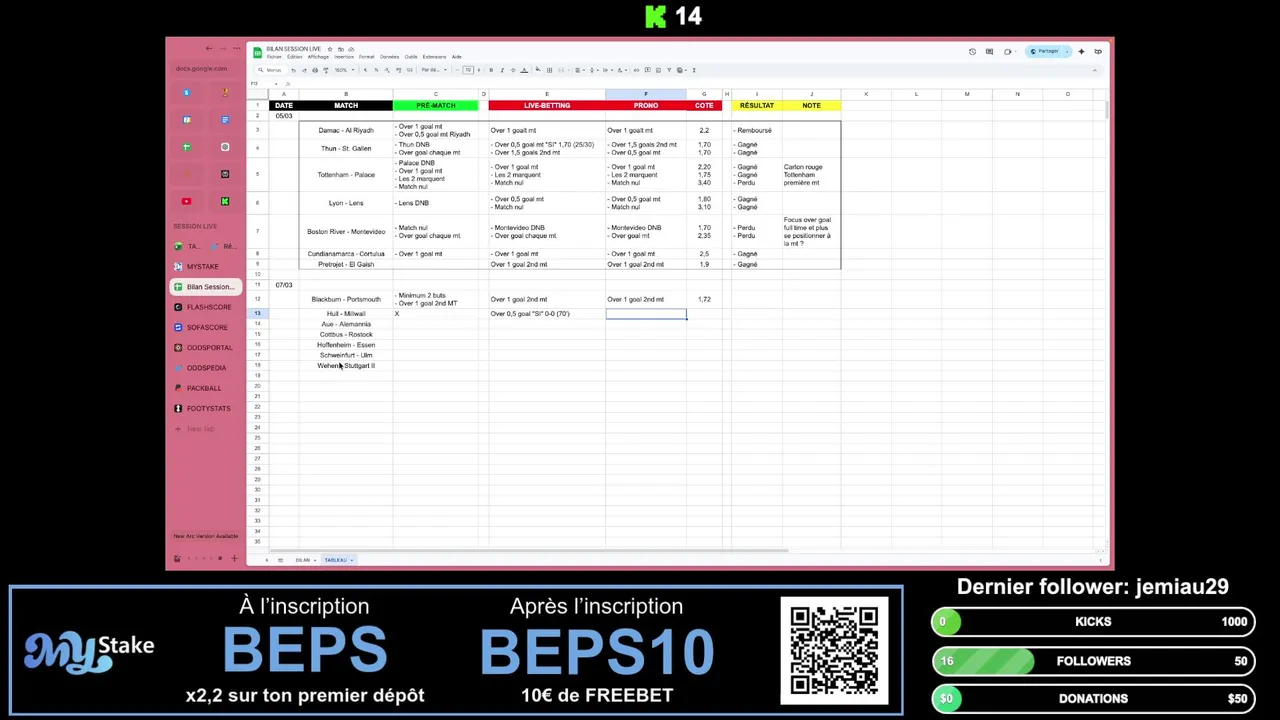
Task: Star the BILAN SESSION LIVE document
Action: click(x=330, y=49)
